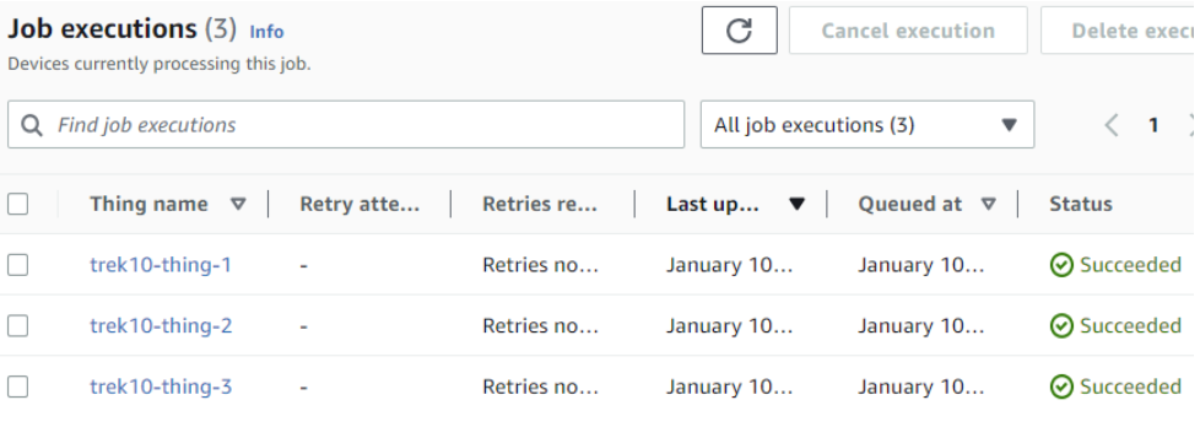Click the Succeeded icon for trek10-thing-1
Viewport: 1200px width, 427px height.
tap(1062, 265)
